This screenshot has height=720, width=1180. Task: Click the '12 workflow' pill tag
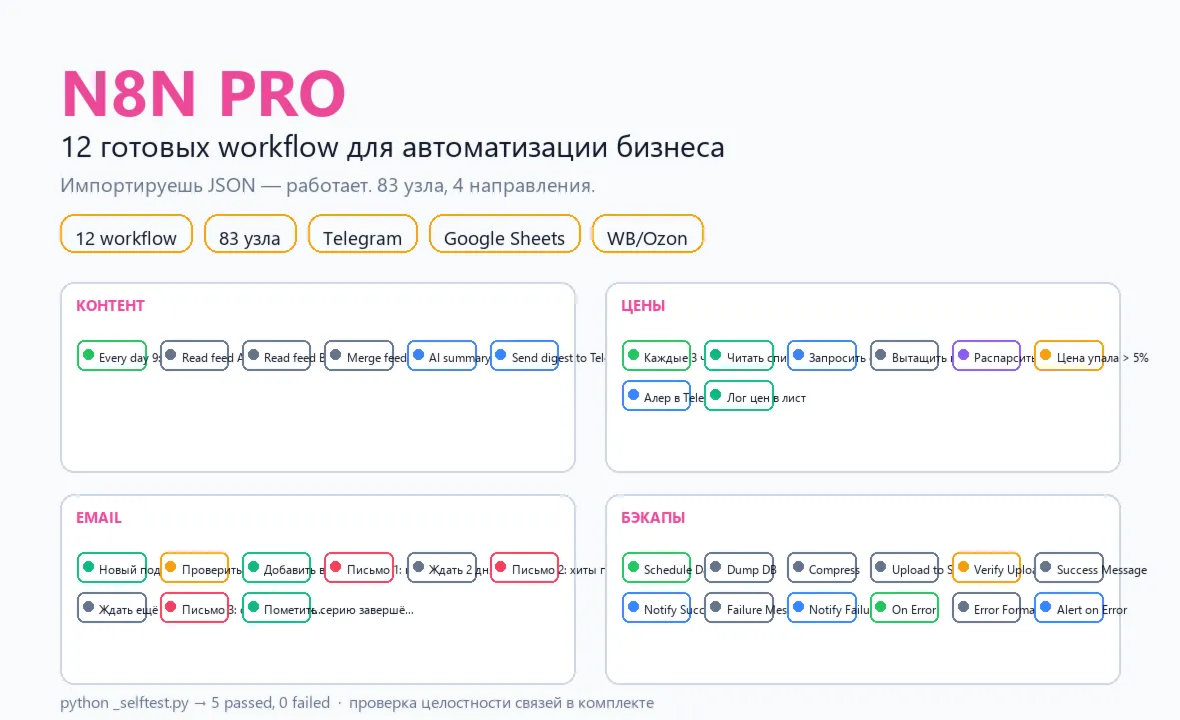click(x=126, y=234)
